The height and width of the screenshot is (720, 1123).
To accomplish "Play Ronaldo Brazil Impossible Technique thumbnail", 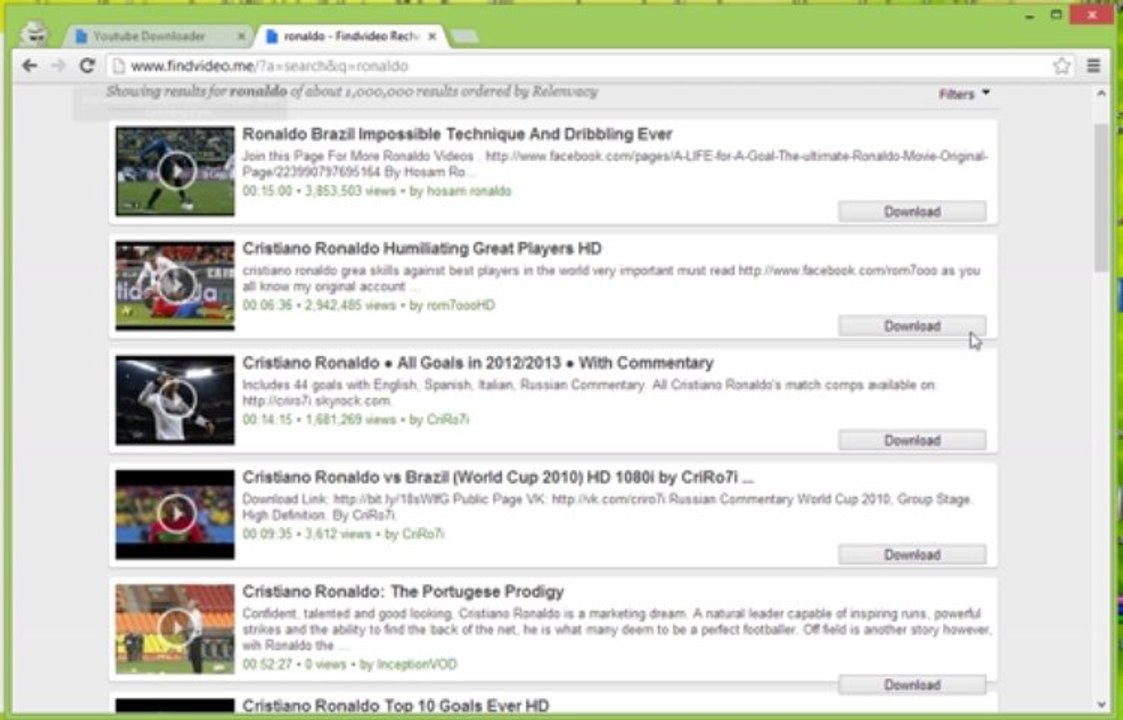I will (175, 171).
